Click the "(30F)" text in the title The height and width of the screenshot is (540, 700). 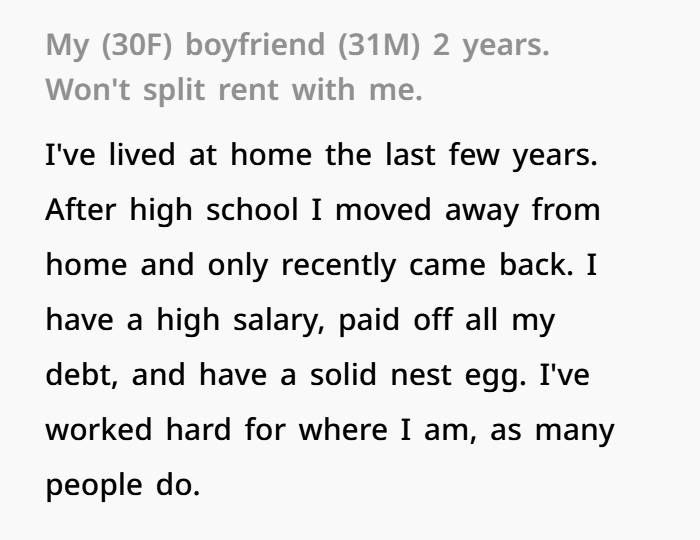(x=137, y=46)
